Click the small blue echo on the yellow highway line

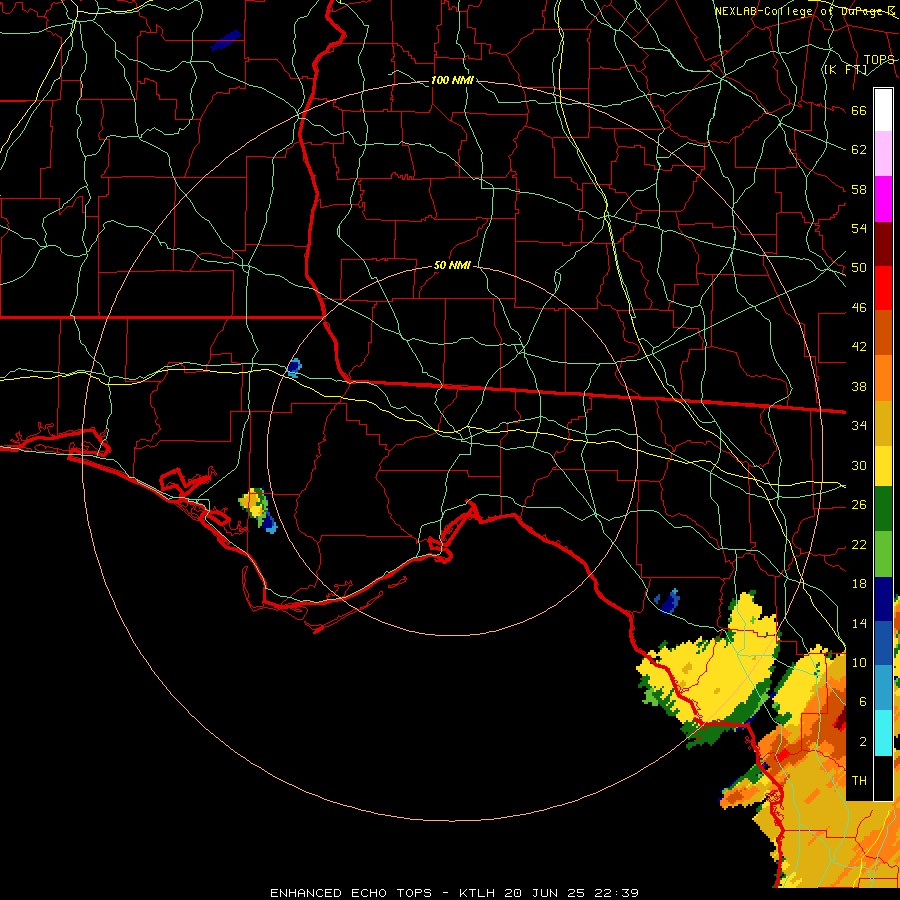tap(294, 367)
